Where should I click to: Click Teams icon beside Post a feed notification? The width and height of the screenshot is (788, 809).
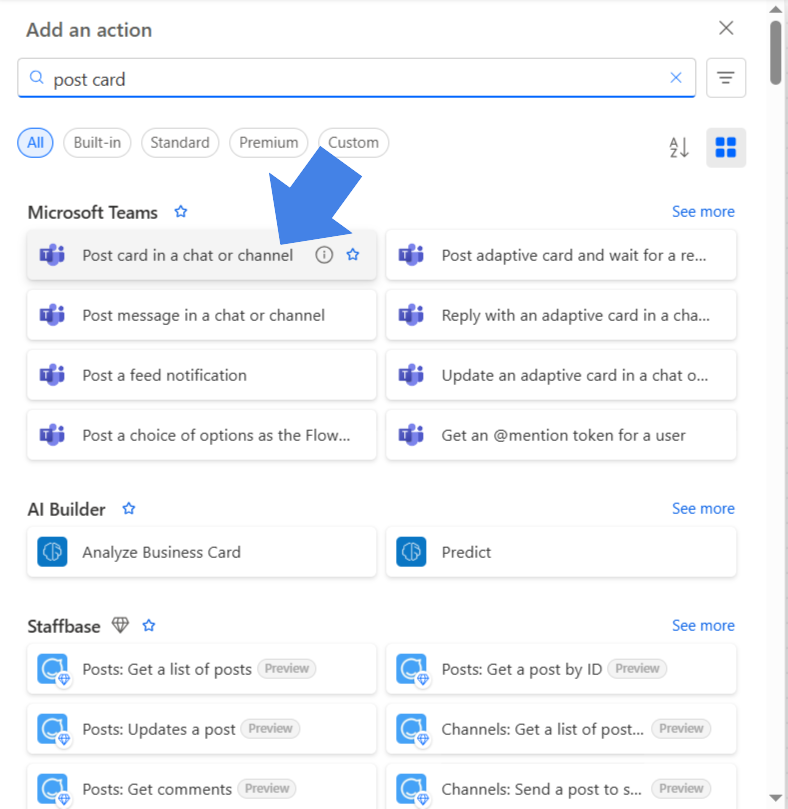pyautogui.click(x=52, y=375)
